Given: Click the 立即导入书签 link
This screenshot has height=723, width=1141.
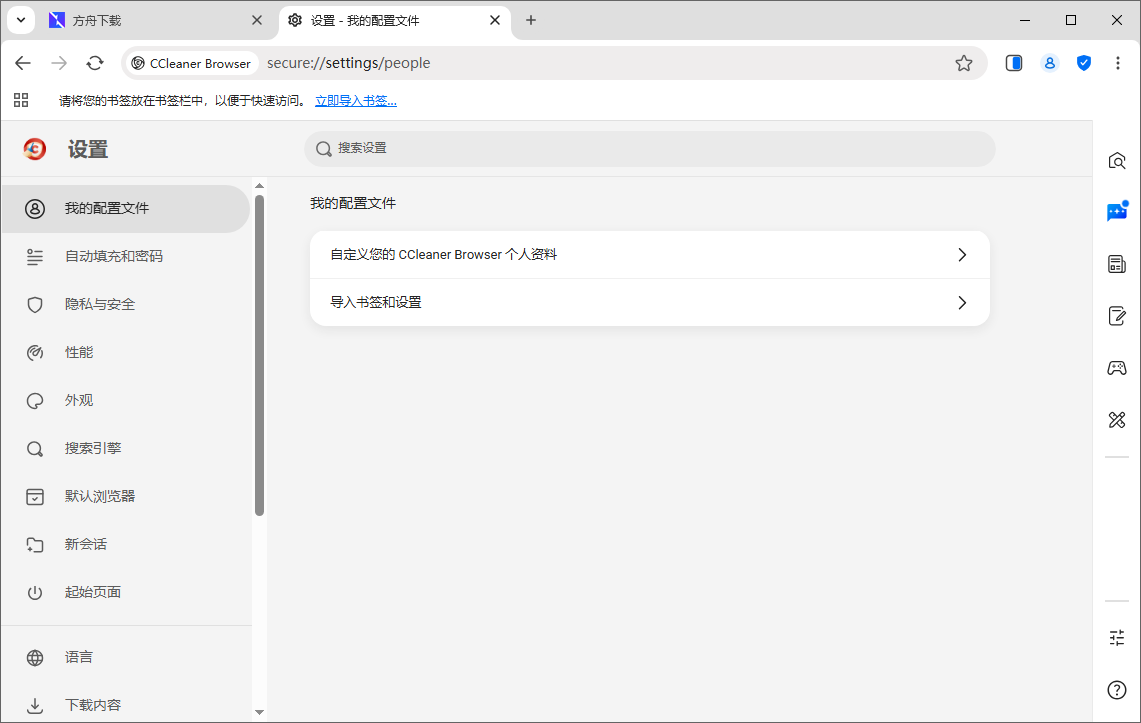Looking at the screenshot, I should click(356, 100).
